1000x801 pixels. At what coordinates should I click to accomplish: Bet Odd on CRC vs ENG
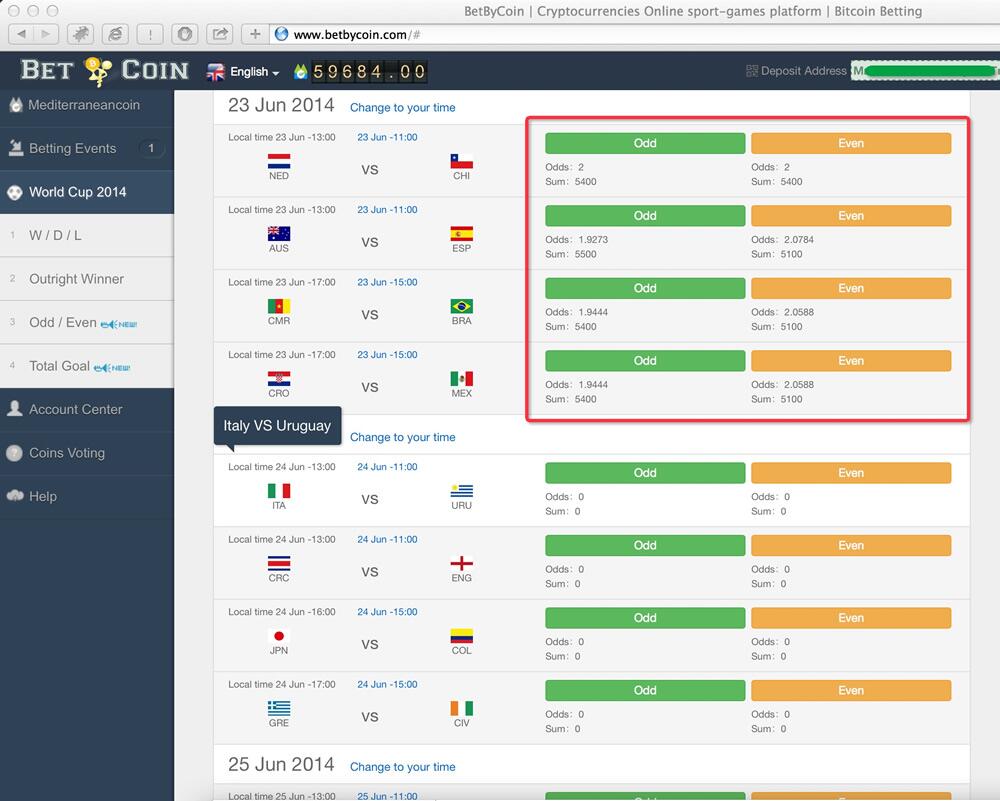[x=645, y=545]
